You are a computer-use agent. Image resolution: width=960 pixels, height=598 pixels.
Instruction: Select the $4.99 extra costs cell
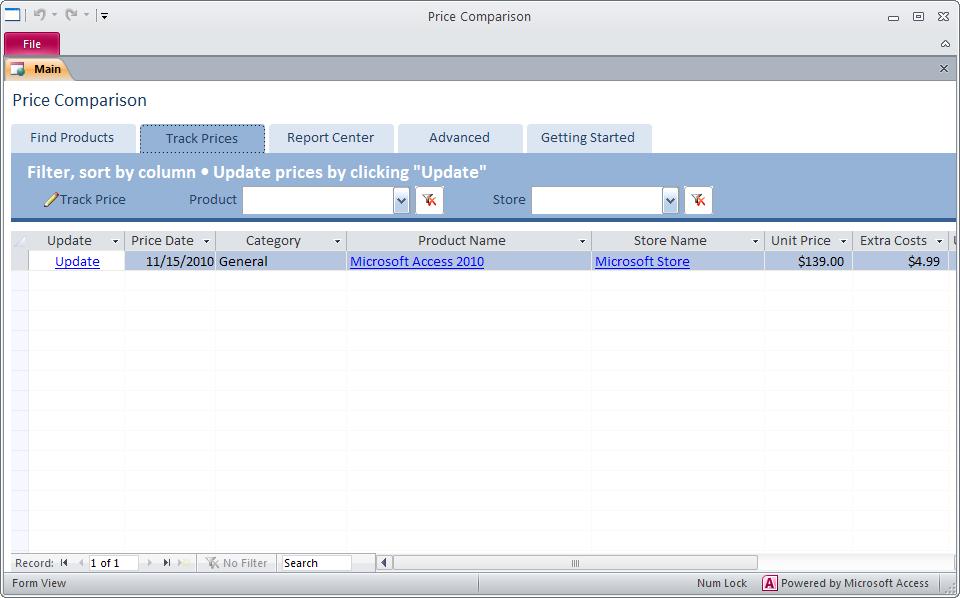[900, 261]
